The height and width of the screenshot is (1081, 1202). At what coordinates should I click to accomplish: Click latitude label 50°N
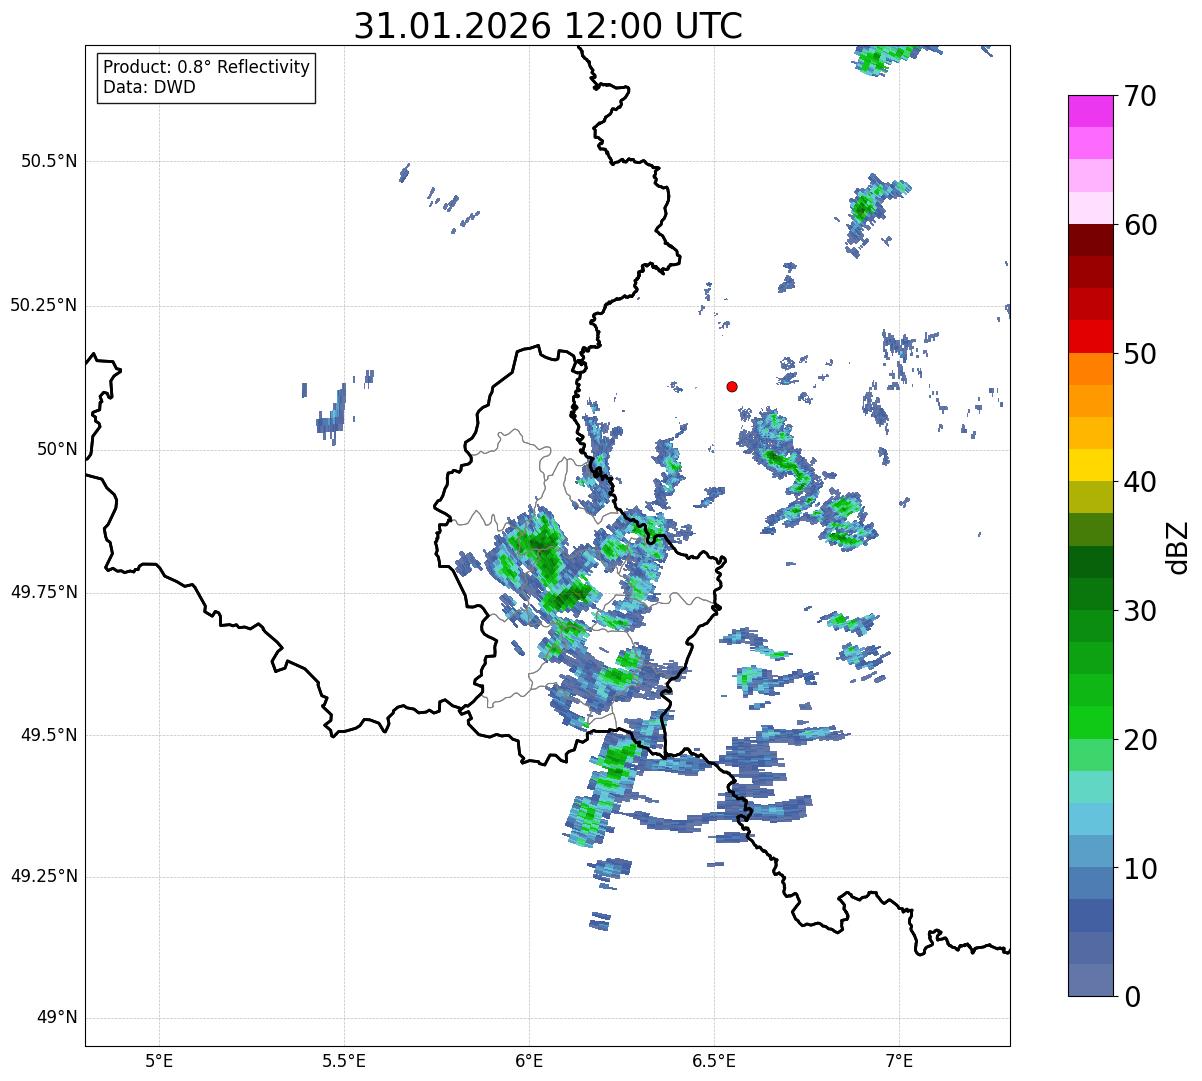point(57,449)
